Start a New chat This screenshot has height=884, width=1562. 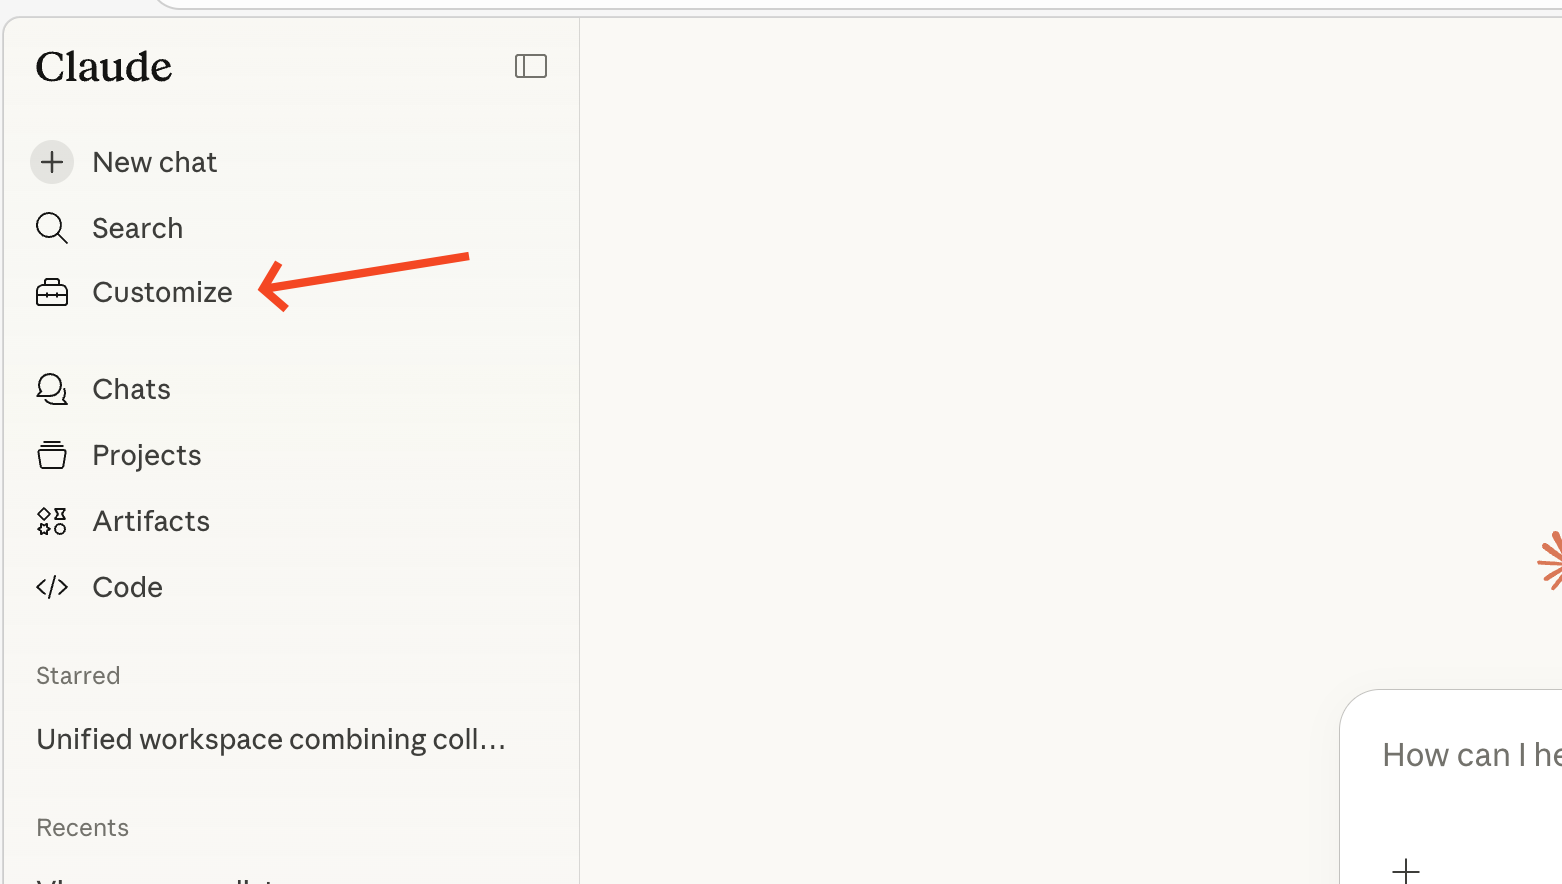pos(155,161)
